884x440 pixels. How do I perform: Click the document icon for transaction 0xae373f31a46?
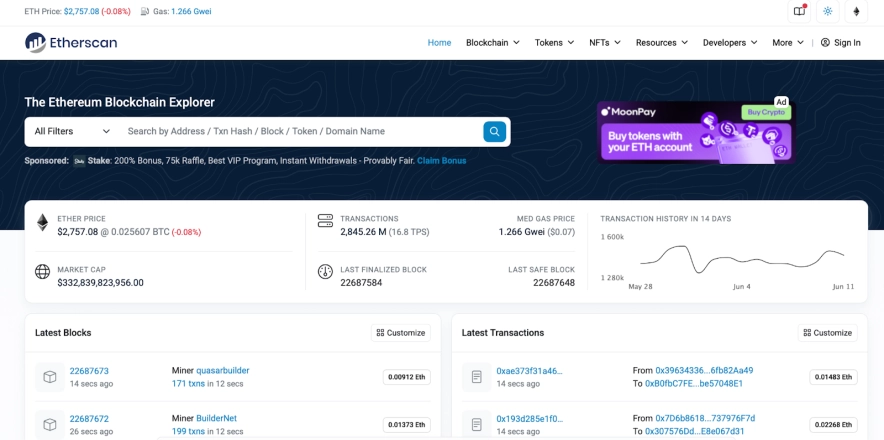tap(476, 376)
